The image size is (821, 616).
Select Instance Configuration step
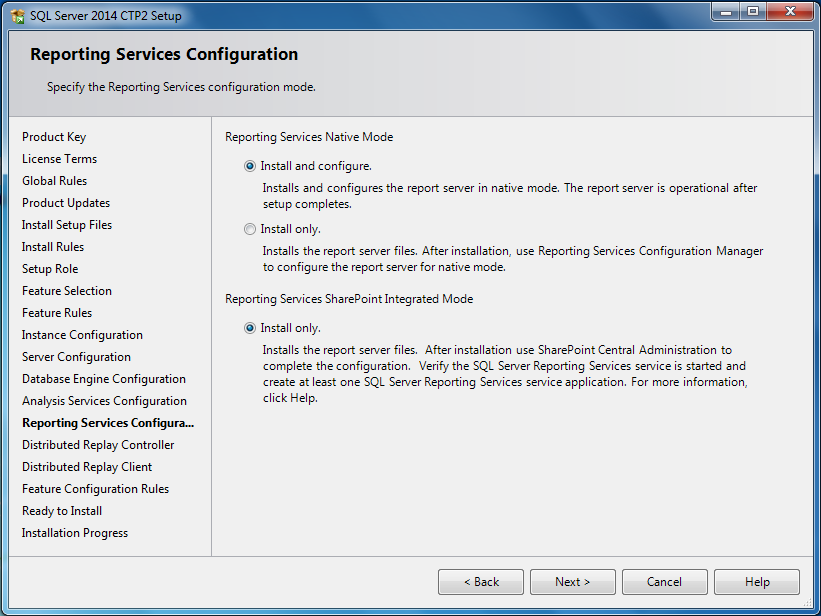[x=82, y=335]
